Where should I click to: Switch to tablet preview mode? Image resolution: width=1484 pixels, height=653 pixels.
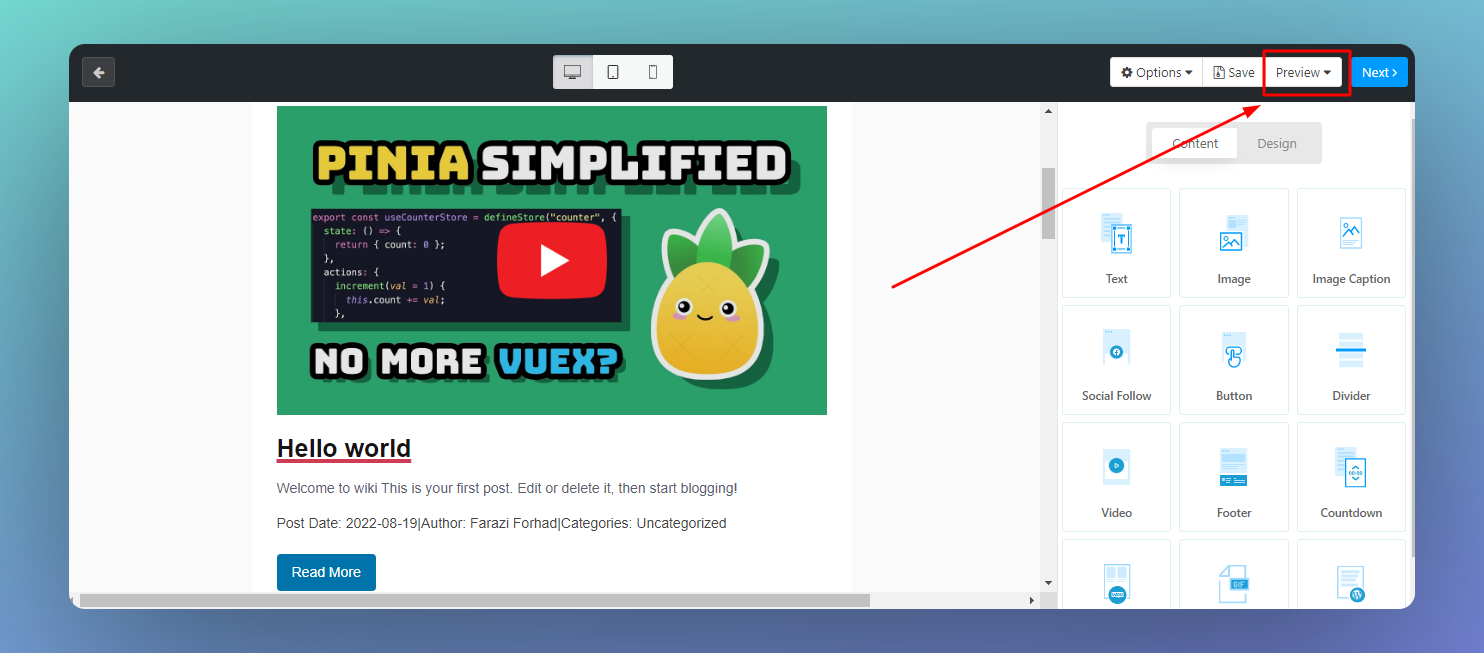point(612,71)
